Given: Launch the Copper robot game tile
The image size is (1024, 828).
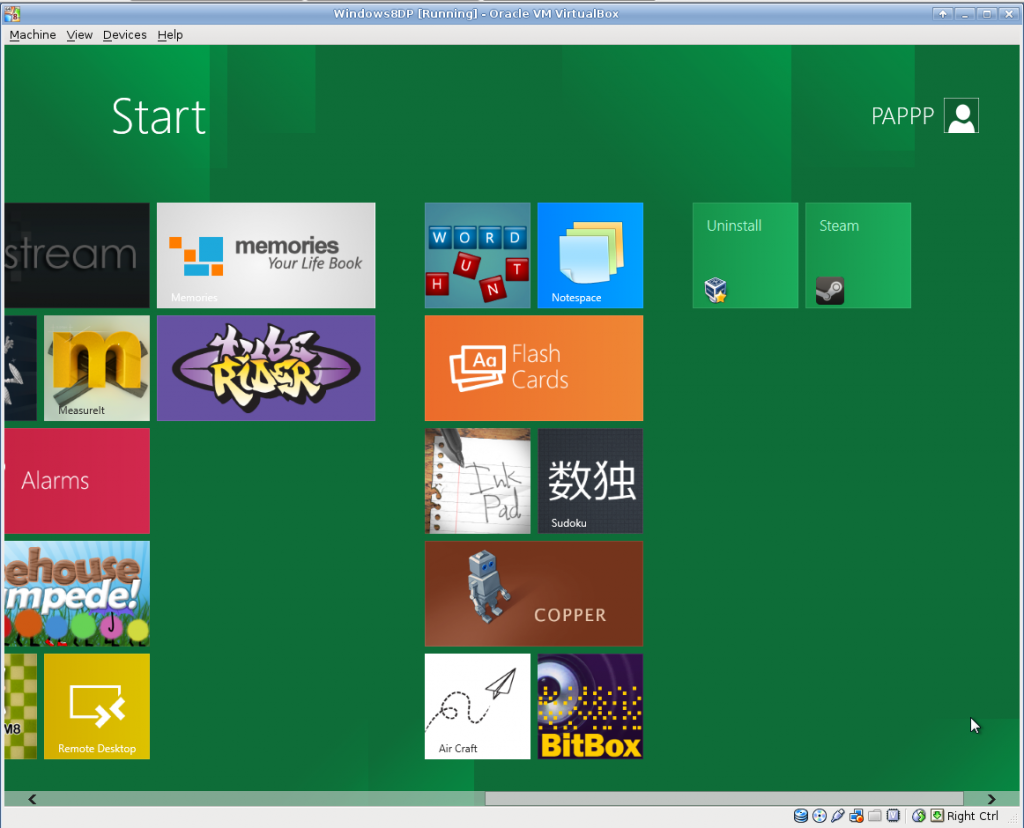Looking at the screenshot, I should [x=534, y=594].
